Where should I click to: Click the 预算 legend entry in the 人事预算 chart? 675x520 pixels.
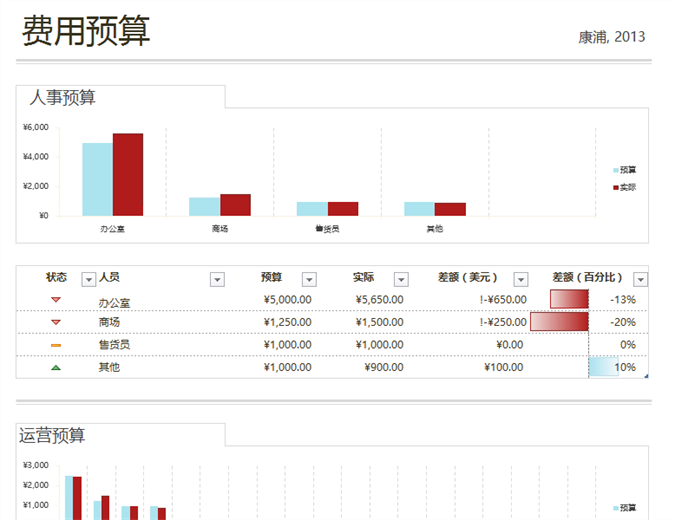[624, 170]
